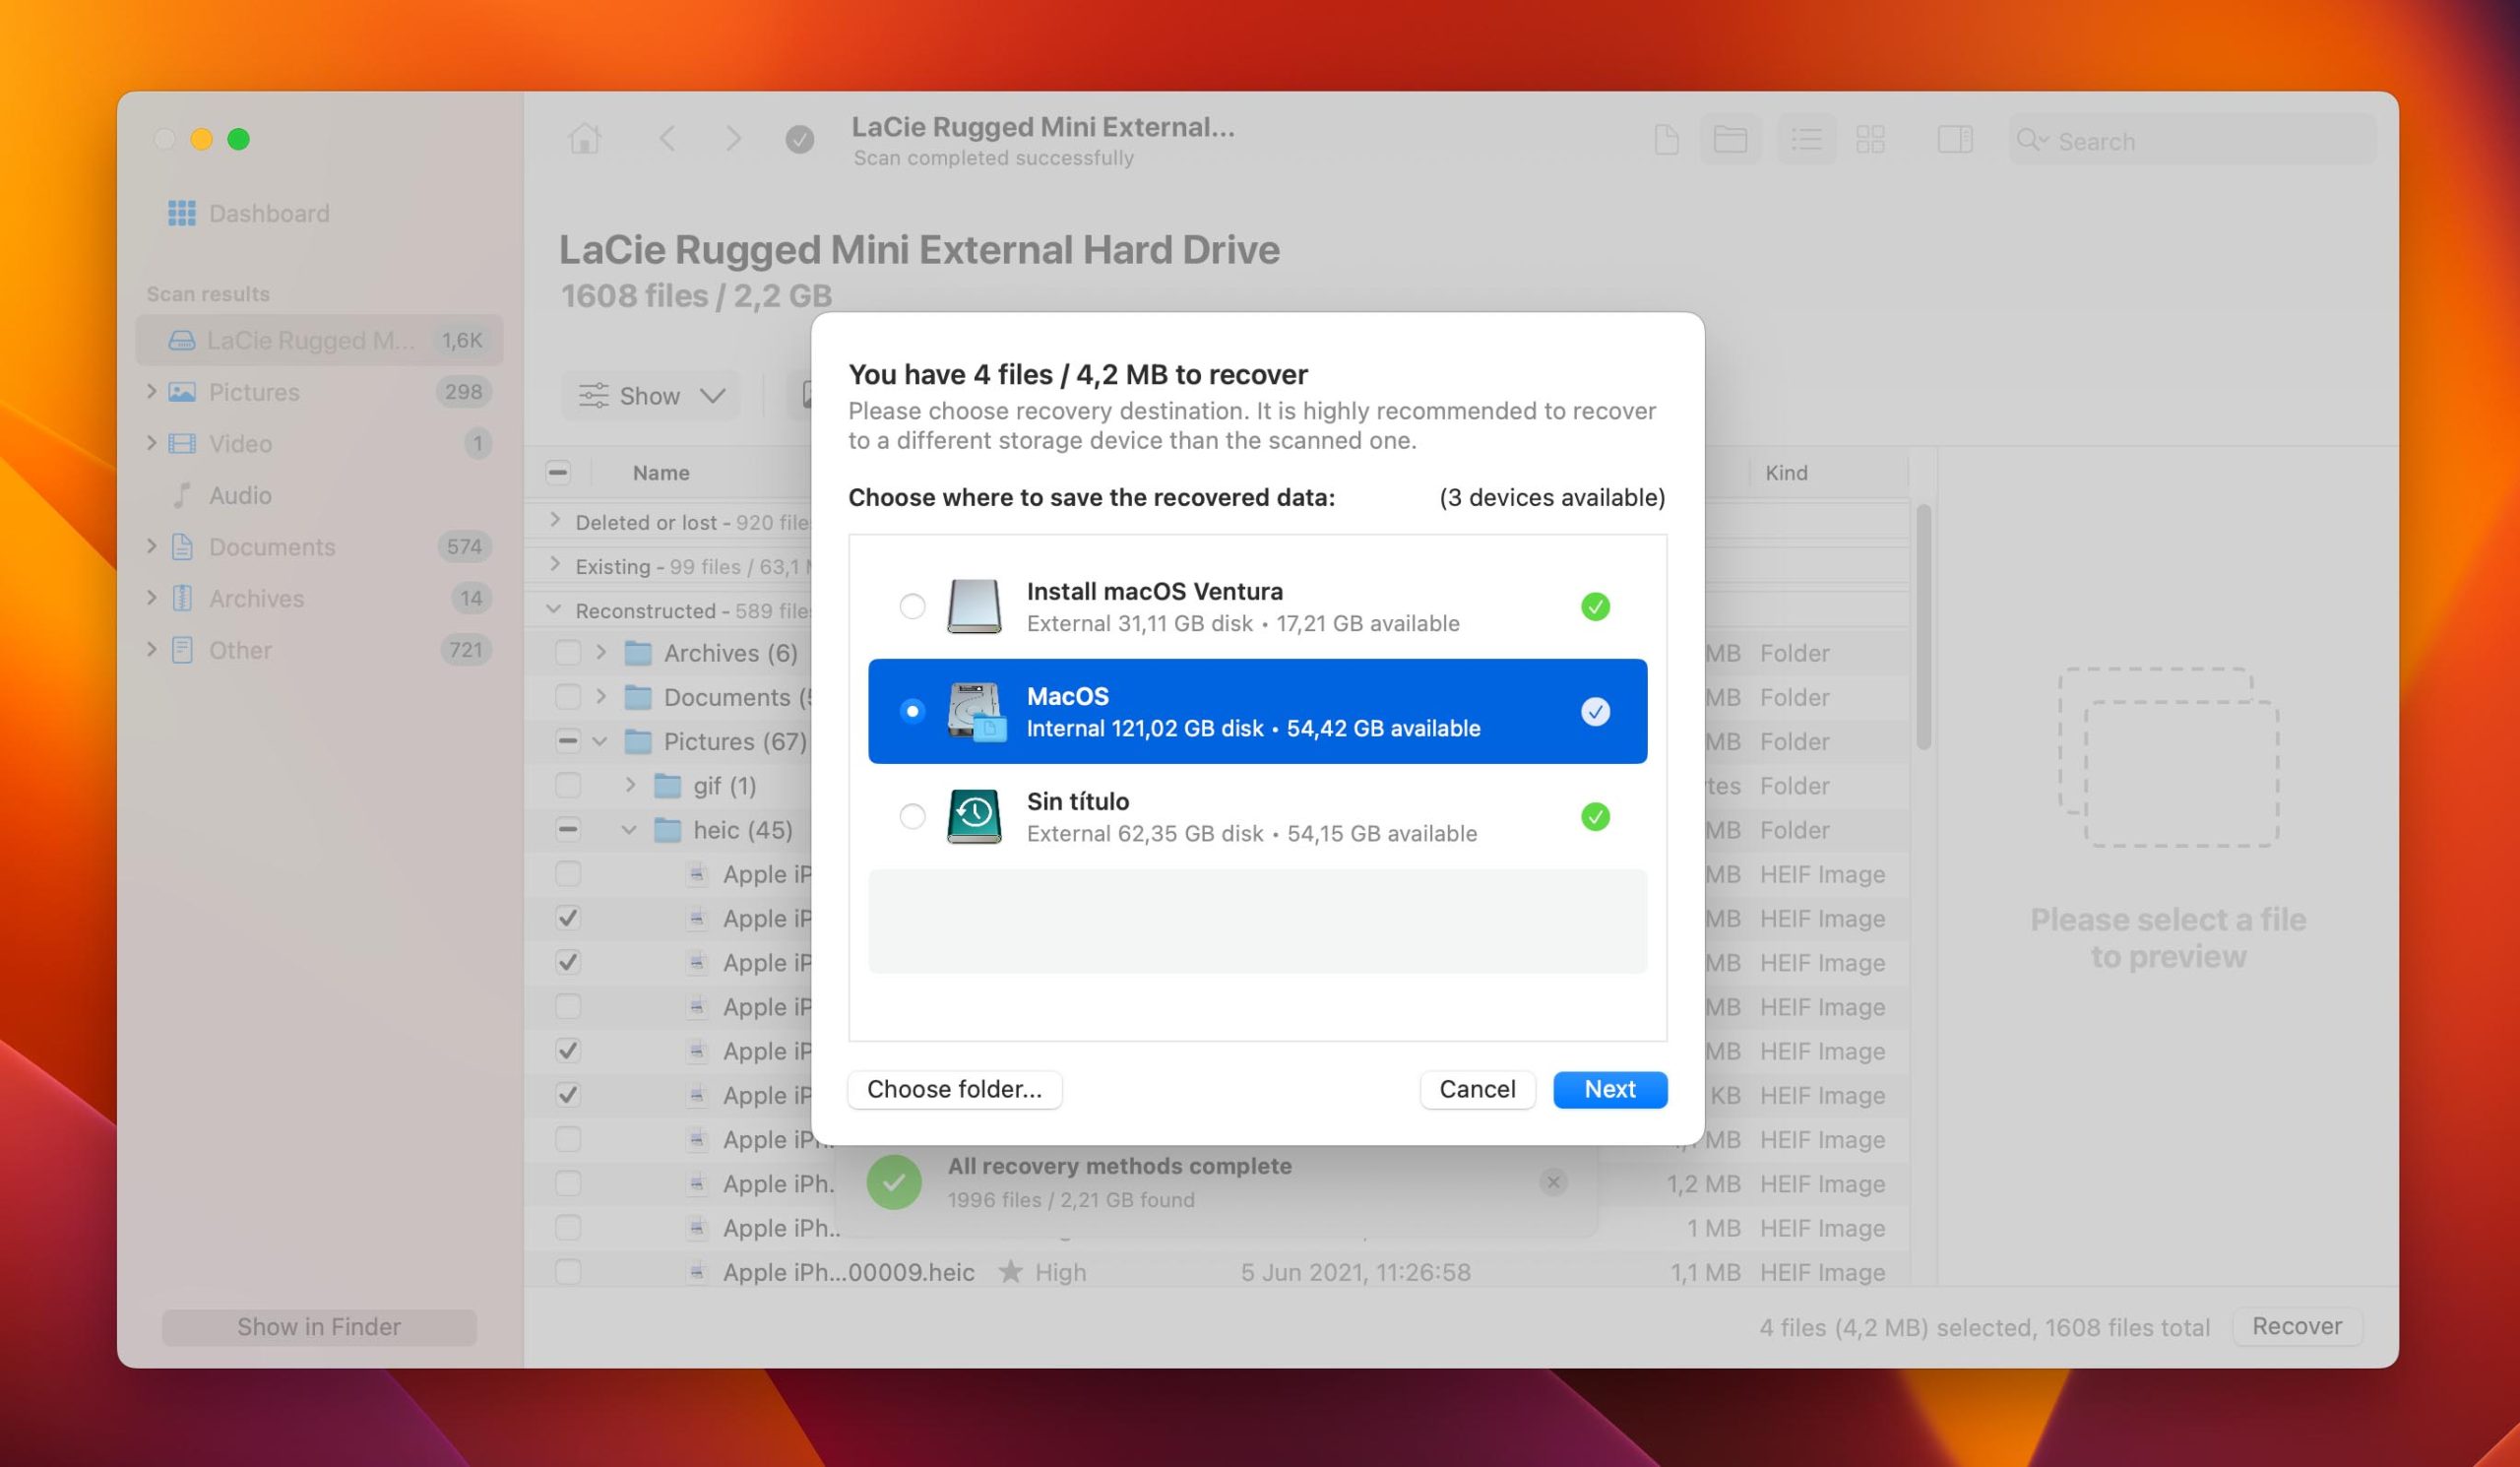This screenshot has width=2520, height=1467.
Task: Expand the Archives (6) folder
Action: click(x=601, y=652)
